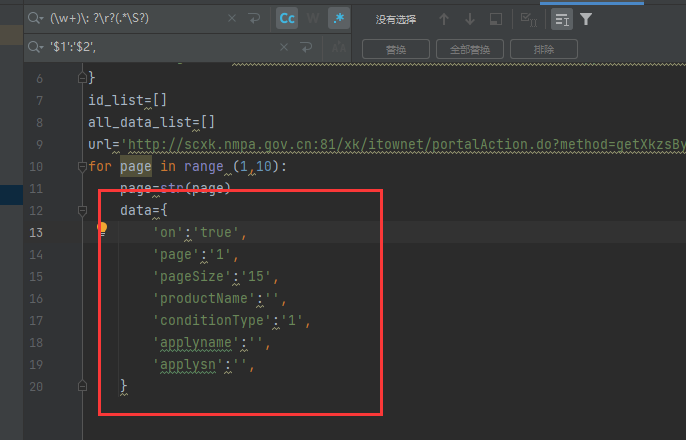Image resolution: width=686 pixels, height=440 pixels.
Task: Clear the find field text
Action: coord(232,18)
